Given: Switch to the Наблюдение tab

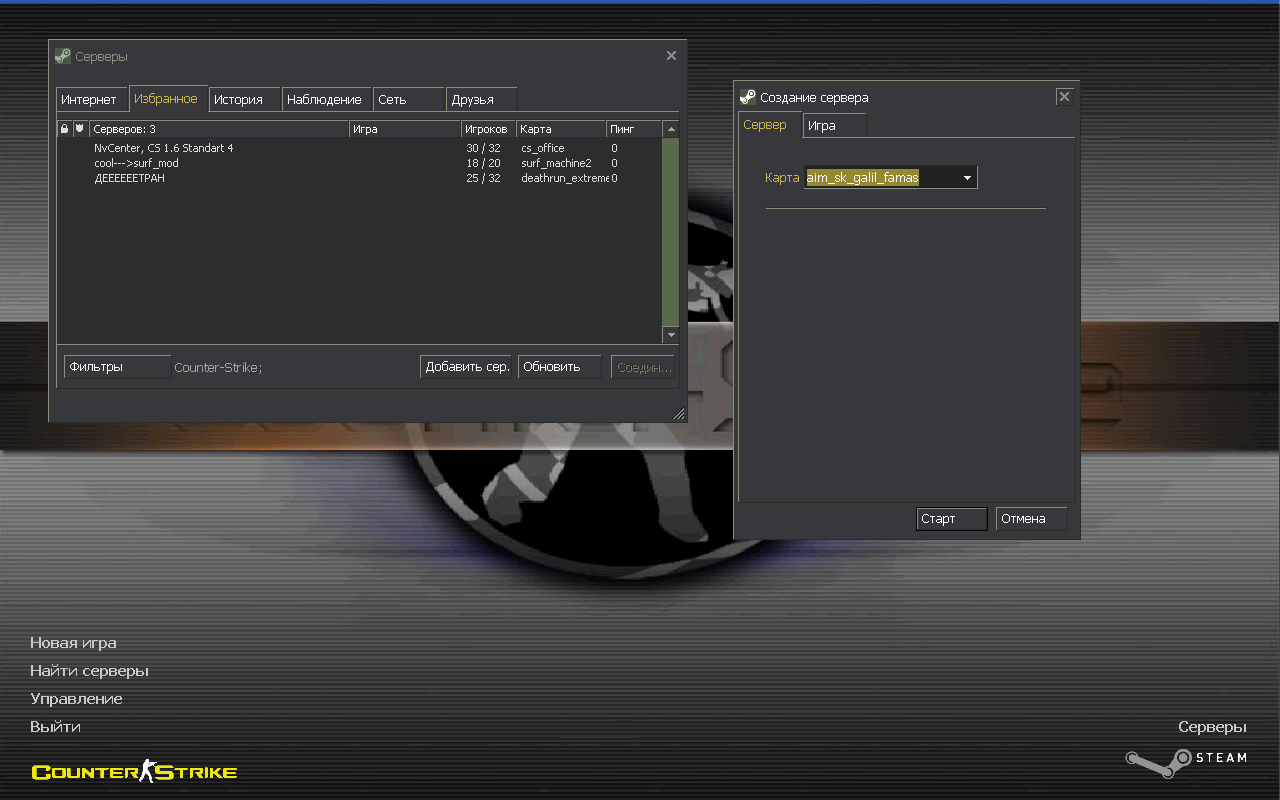Looking at the screenshot, I should [x=328, y=100].
